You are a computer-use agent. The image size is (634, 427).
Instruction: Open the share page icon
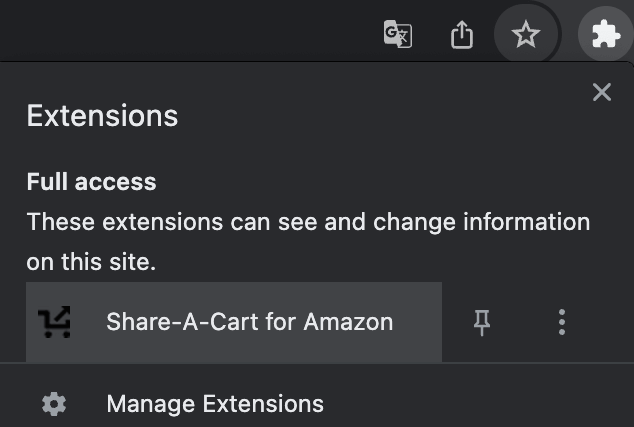tap(461, 35)
